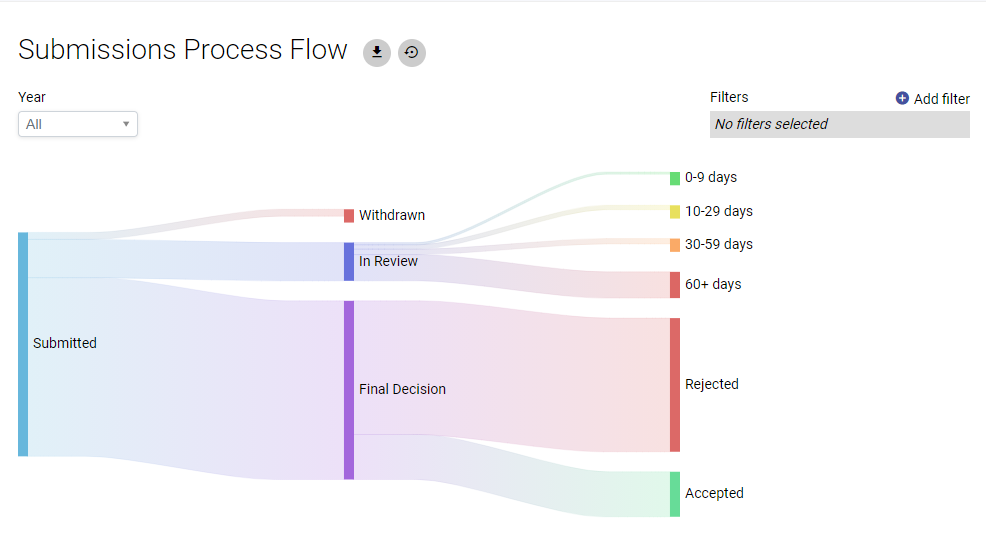This screenshot has height=550, width=986.
Task: Open the Year dropdown
Action: tap(78, 124)
